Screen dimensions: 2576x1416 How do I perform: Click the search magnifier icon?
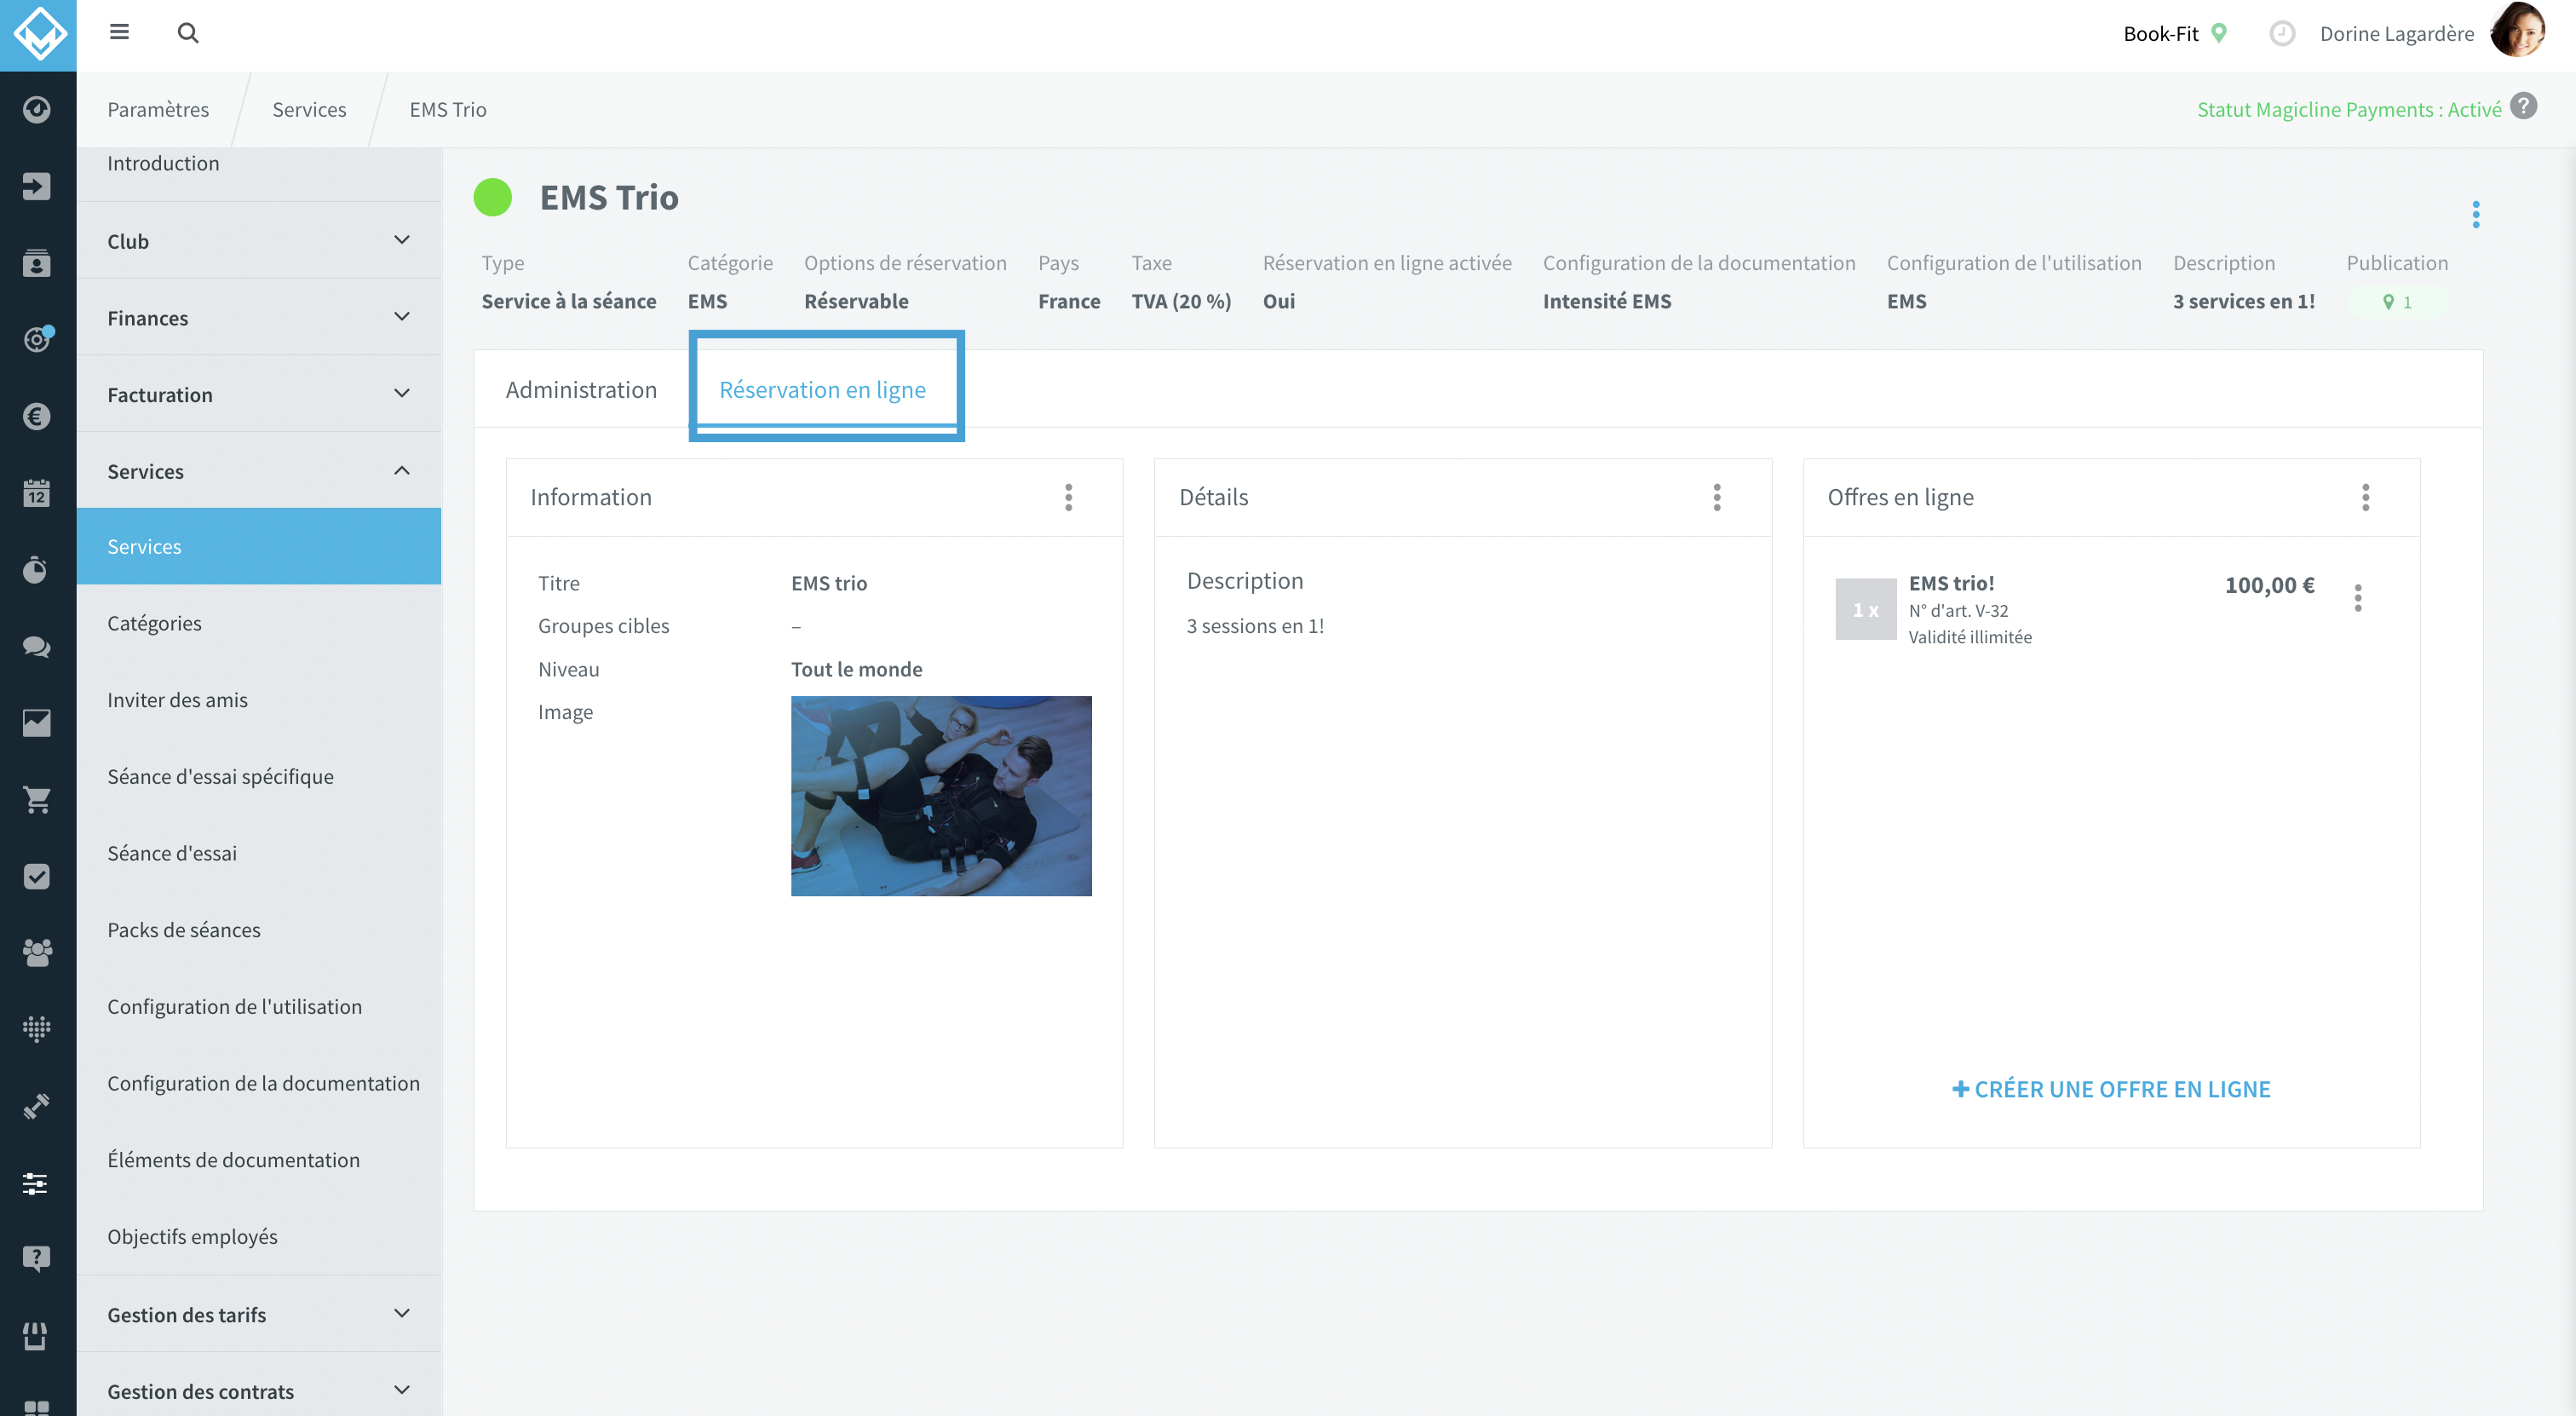188,33
